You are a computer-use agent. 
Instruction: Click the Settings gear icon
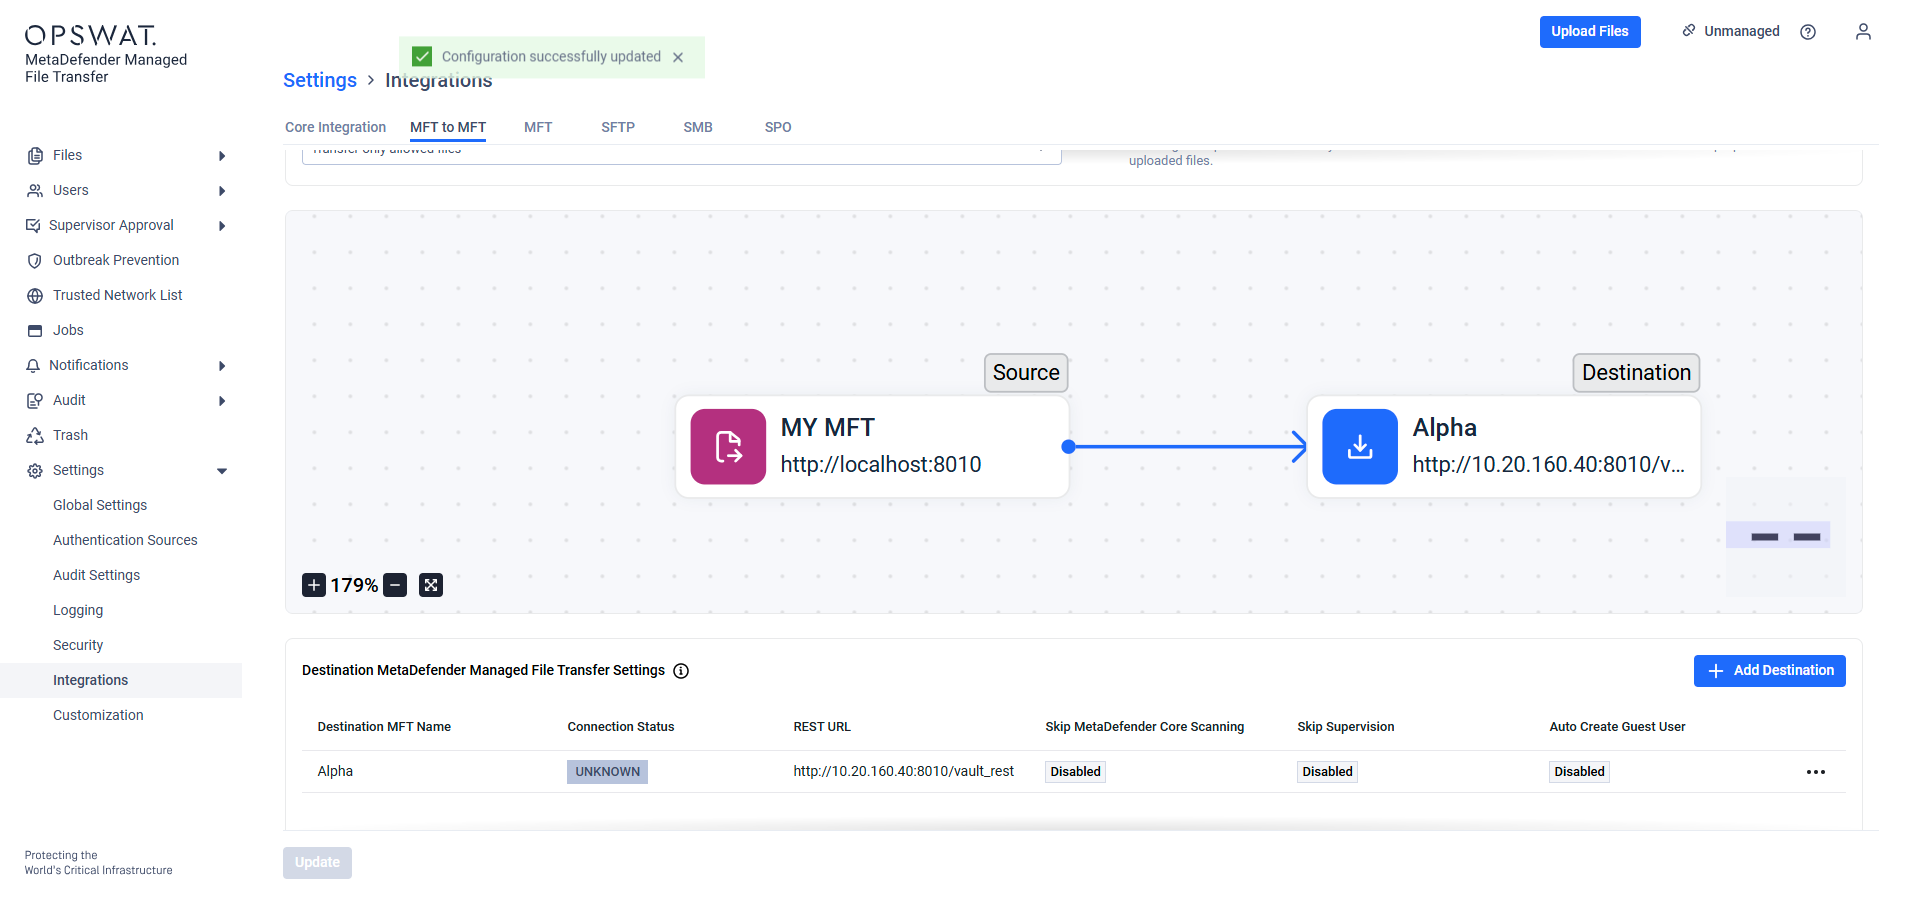(35, 471)
